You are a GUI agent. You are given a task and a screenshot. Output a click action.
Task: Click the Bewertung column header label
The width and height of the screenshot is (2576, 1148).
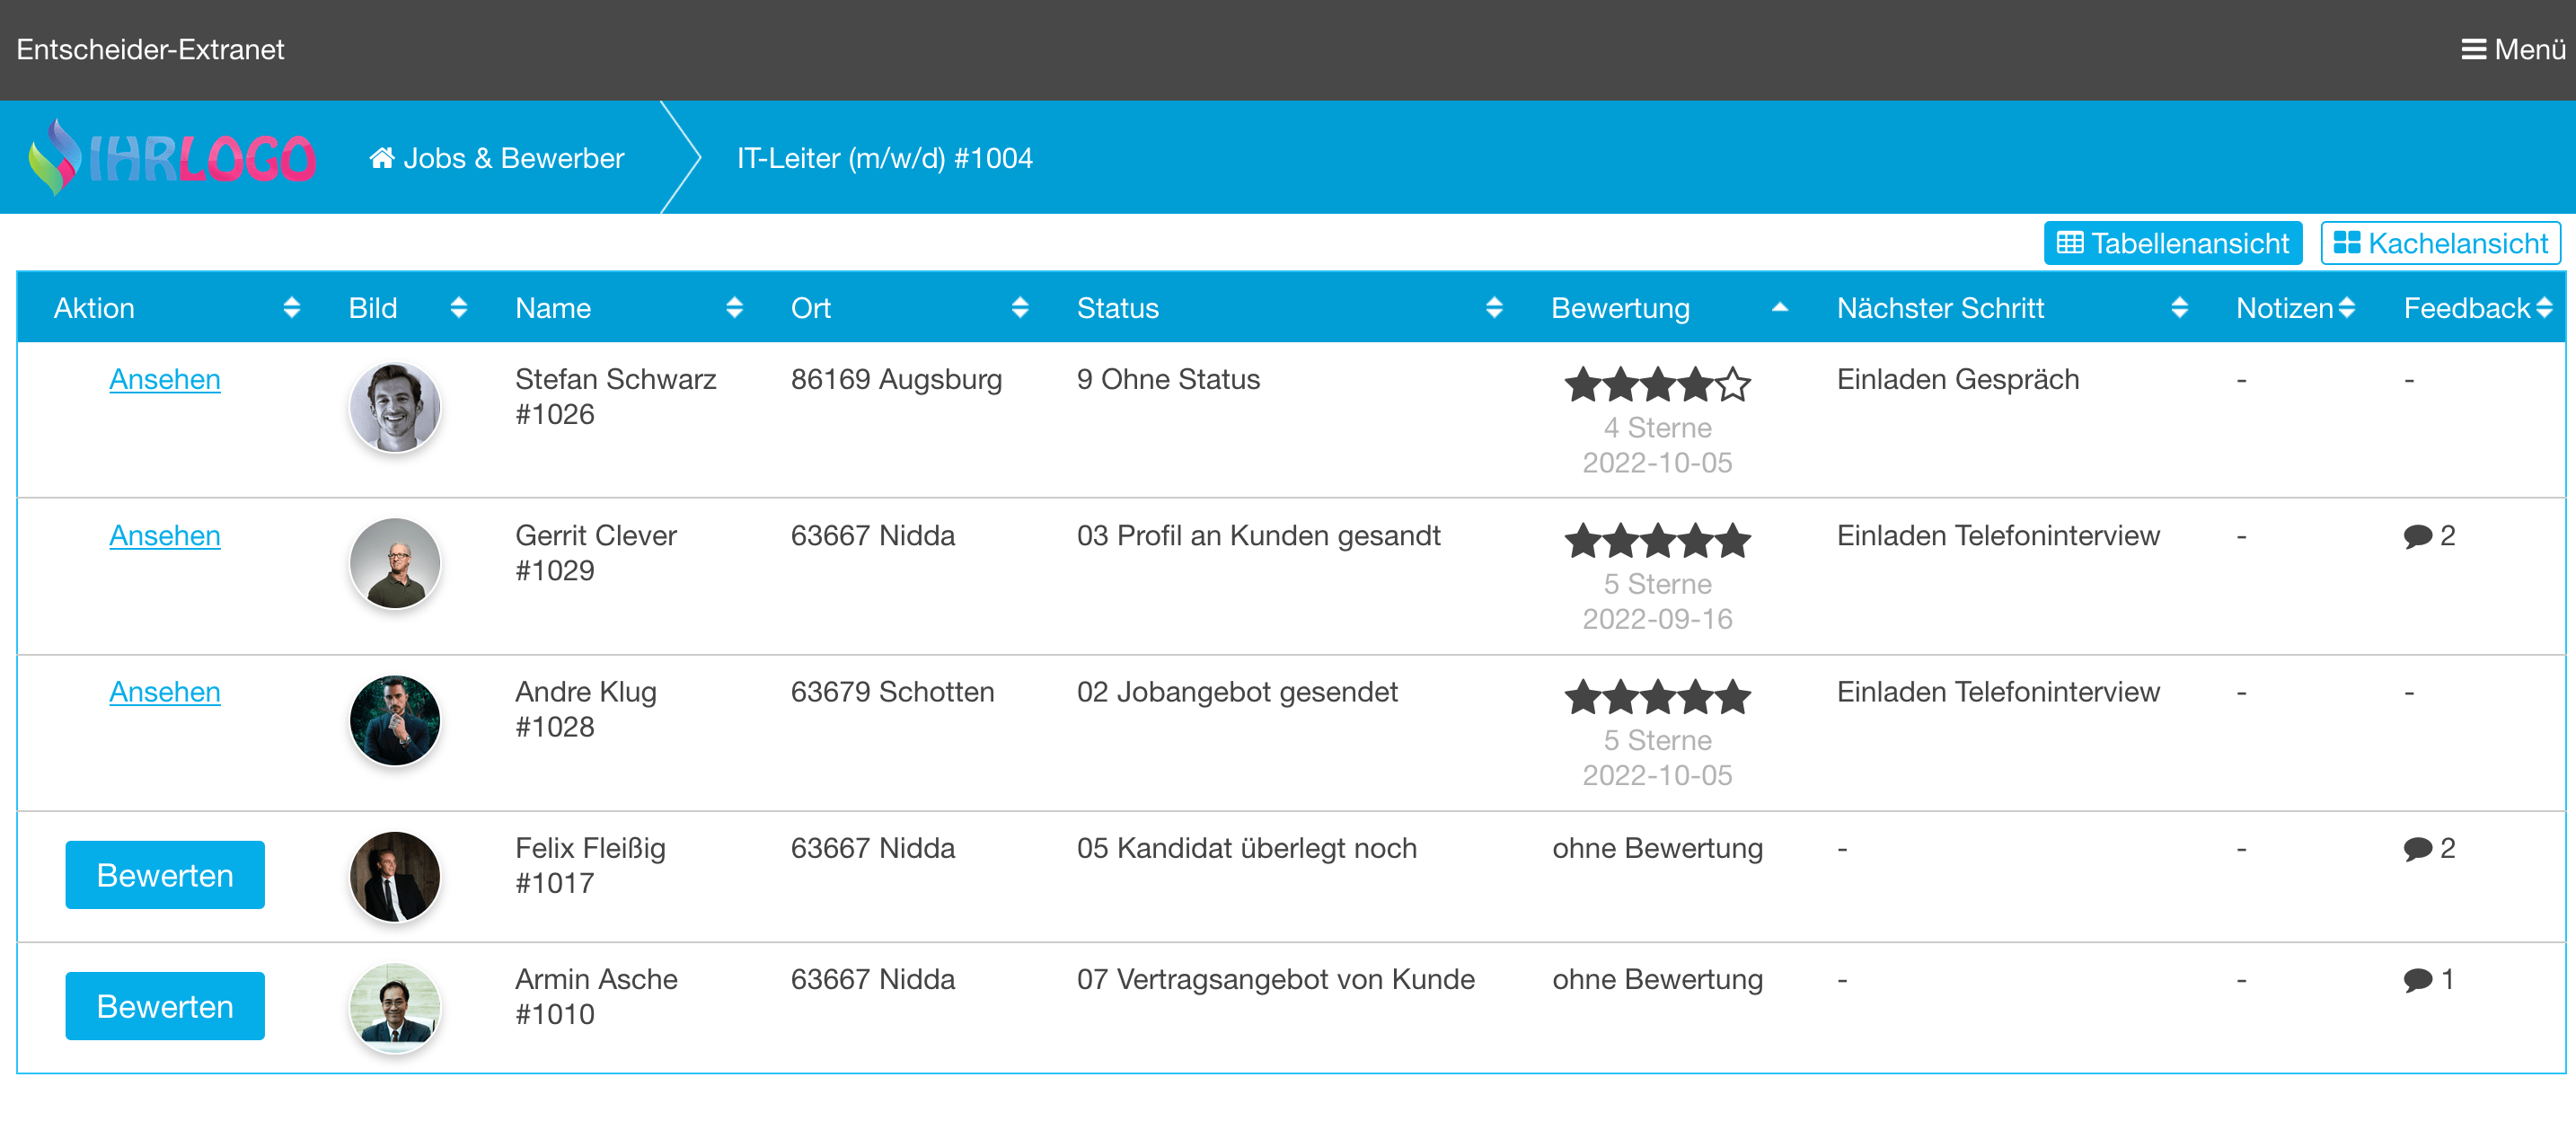coord(1620,309)
